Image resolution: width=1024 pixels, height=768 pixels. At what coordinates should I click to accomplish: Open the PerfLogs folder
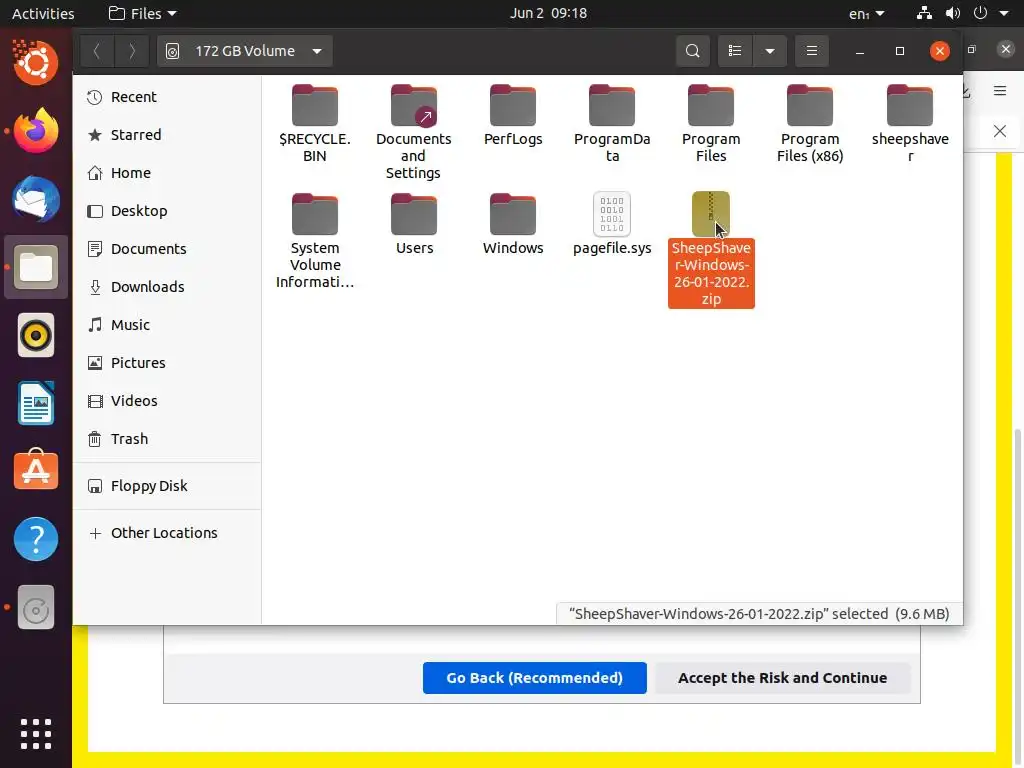click(x=513, y=116)
